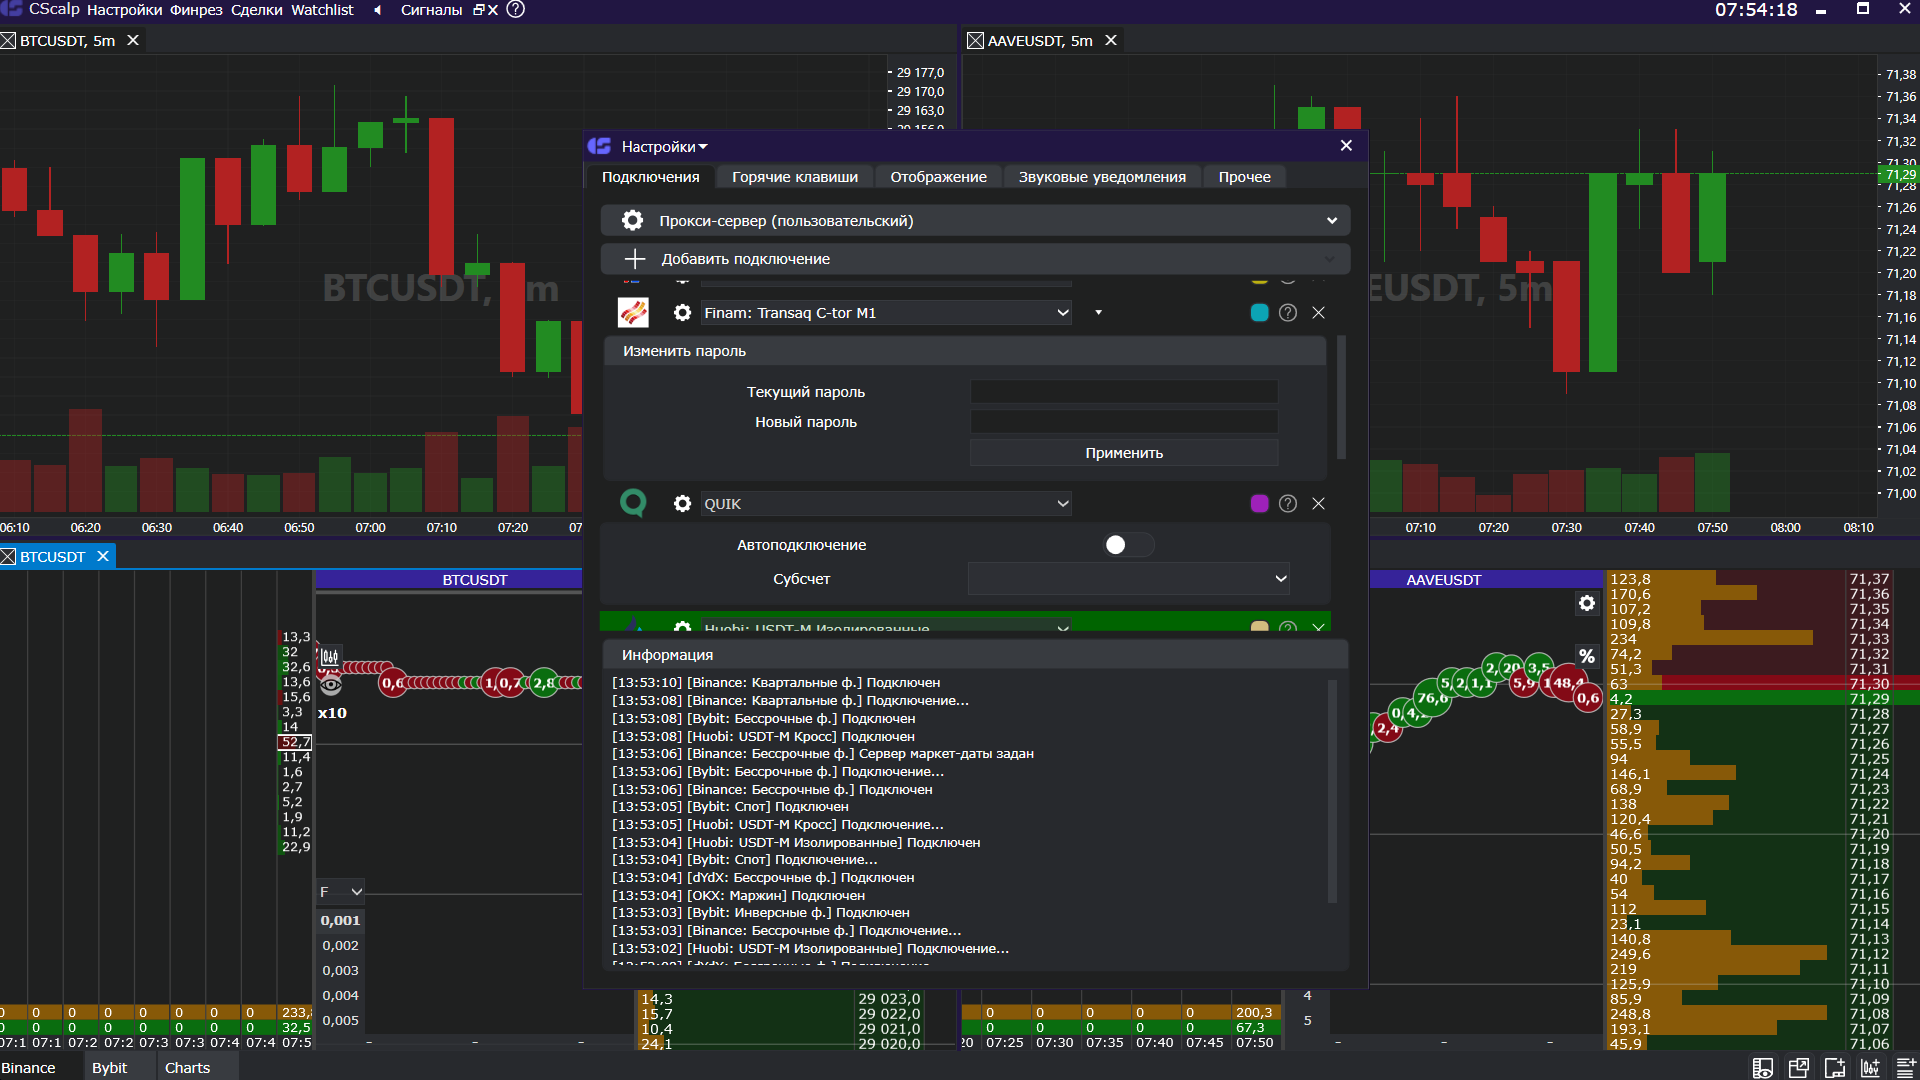The width and height of the screenshot is (1920, 1080).
Task: Switch to the Горячие клавиши tab
Action: point(794,177)
